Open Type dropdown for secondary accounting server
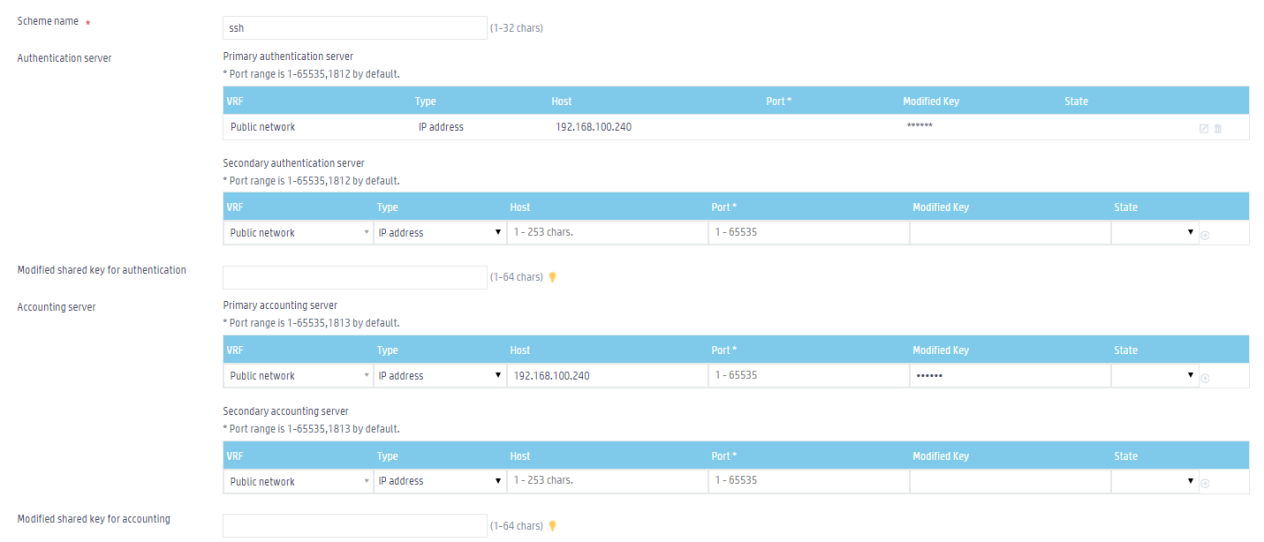 coord(440,481)
